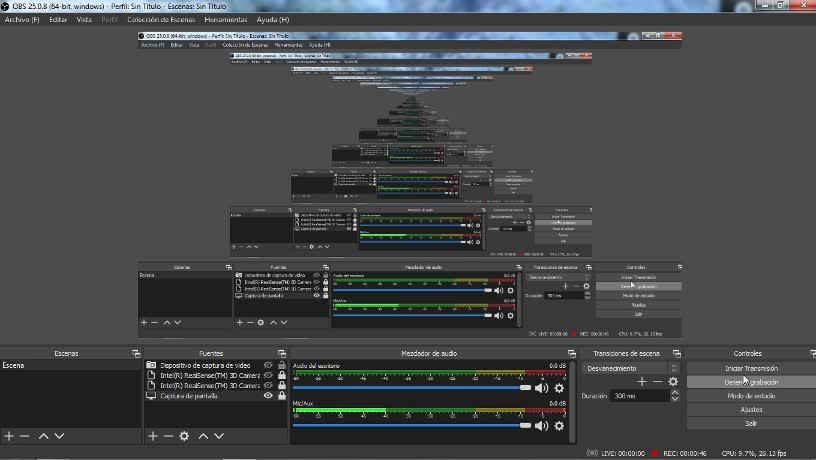
Task: Open the Vista menu
Action: 84,20
